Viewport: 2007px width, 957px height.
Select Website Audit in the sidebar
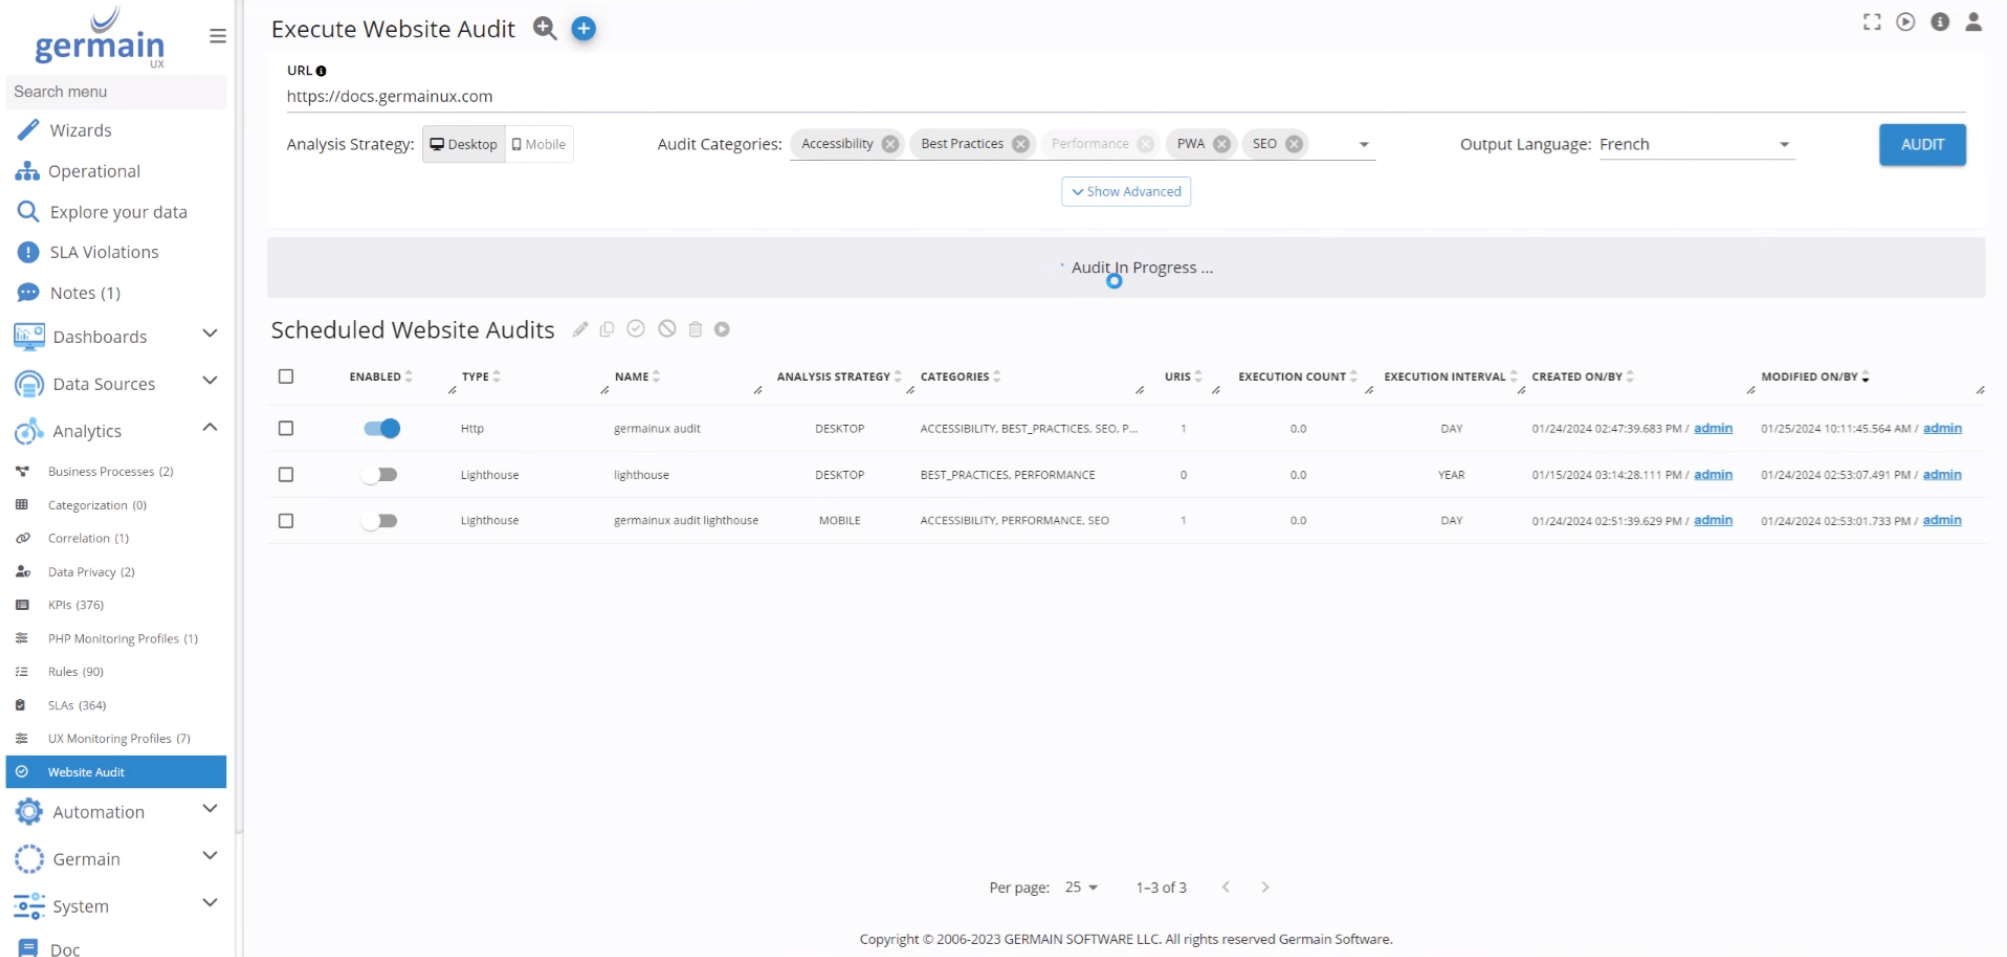(x=85, y=771)
